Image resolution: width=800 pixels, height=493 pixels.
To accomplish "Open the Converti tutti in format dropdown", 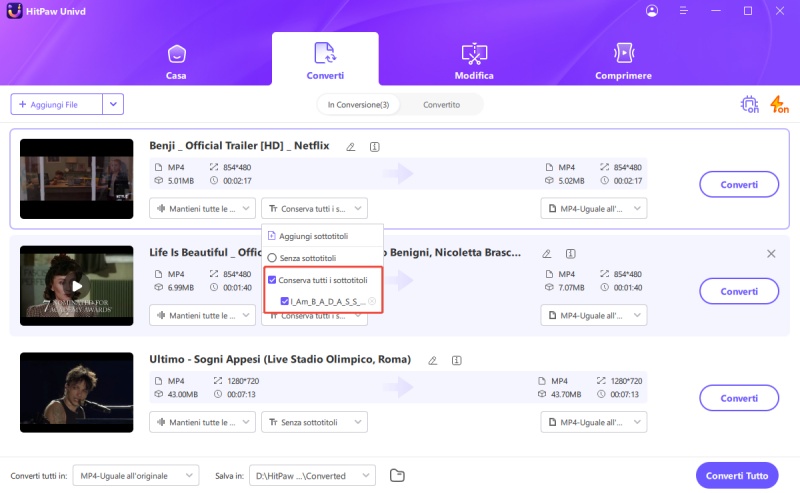I will 138,475.
